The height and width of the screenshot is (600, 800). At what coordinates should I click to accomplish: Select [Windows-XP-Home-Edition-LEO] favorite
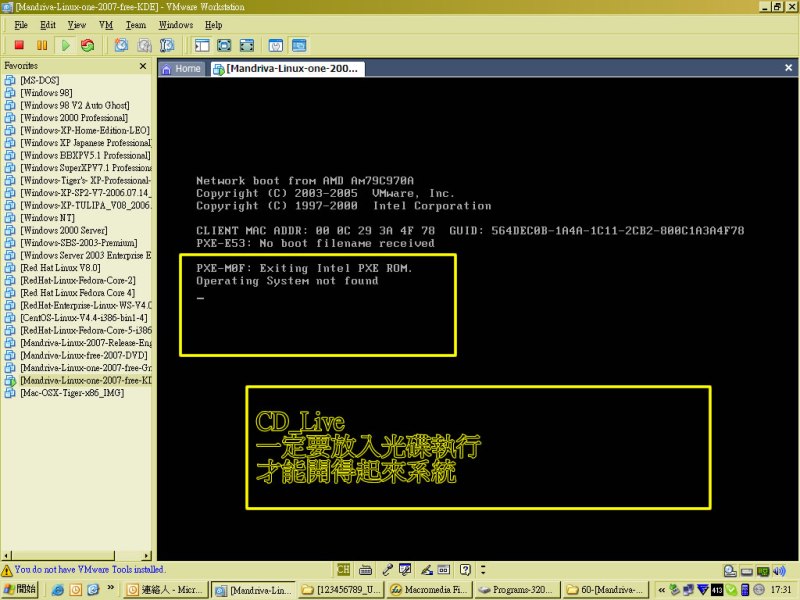point(78,130)
